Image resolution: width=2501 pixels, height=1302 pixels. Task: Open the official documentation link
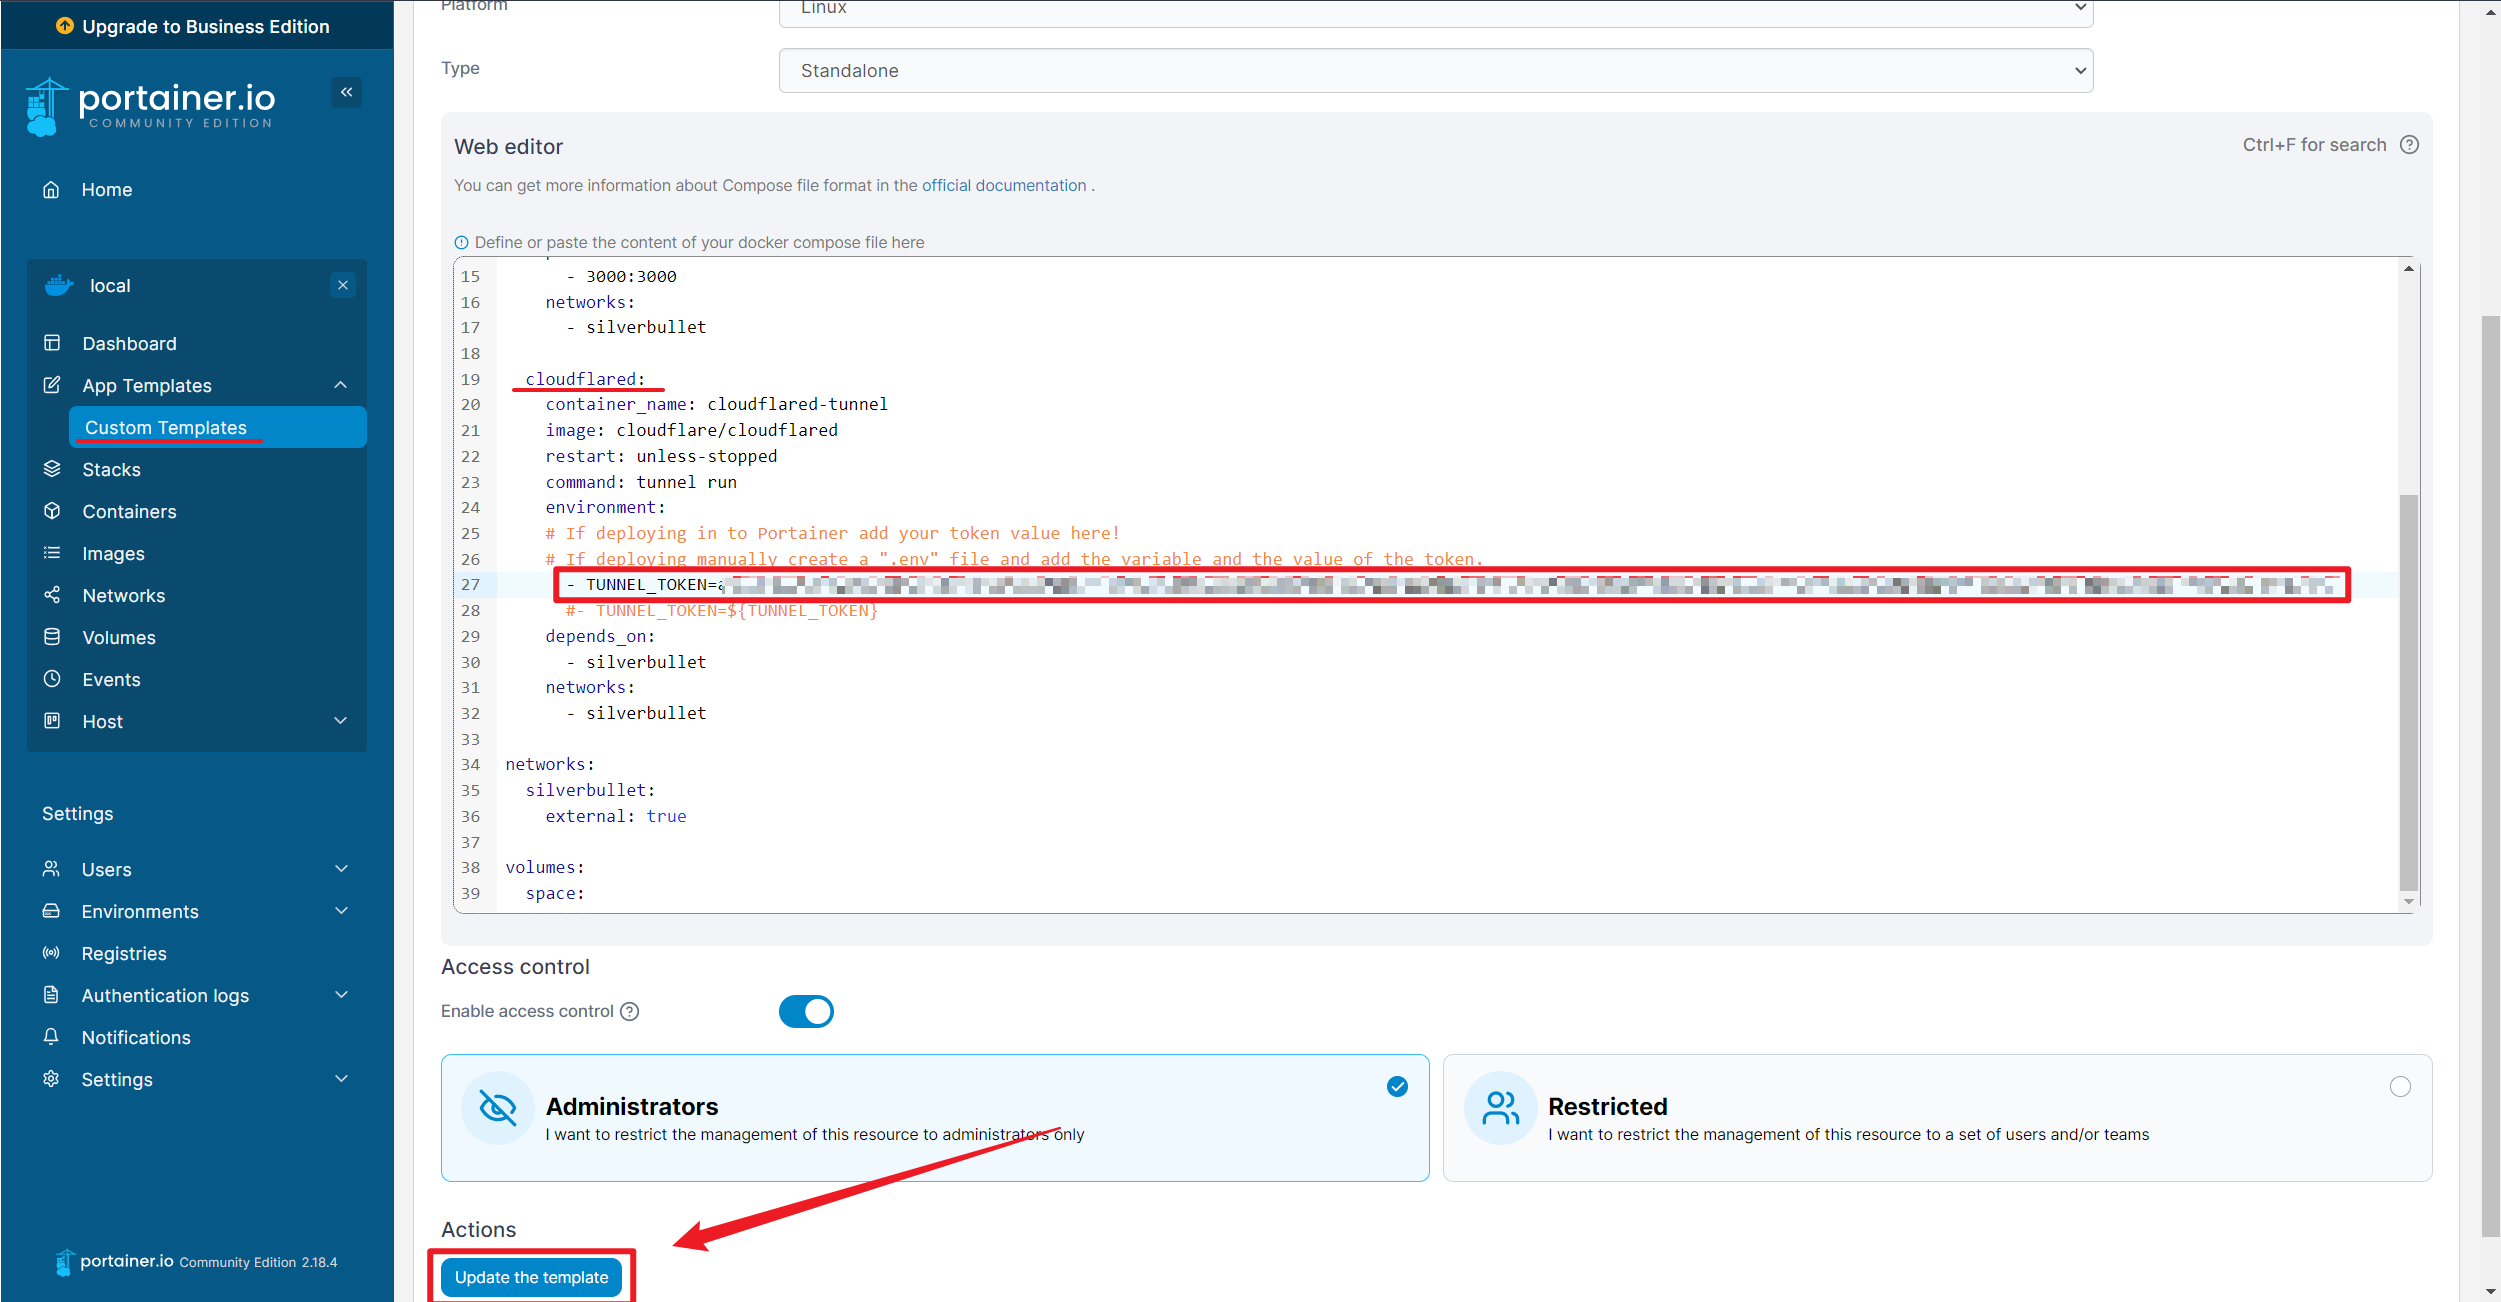(1003, 185)
